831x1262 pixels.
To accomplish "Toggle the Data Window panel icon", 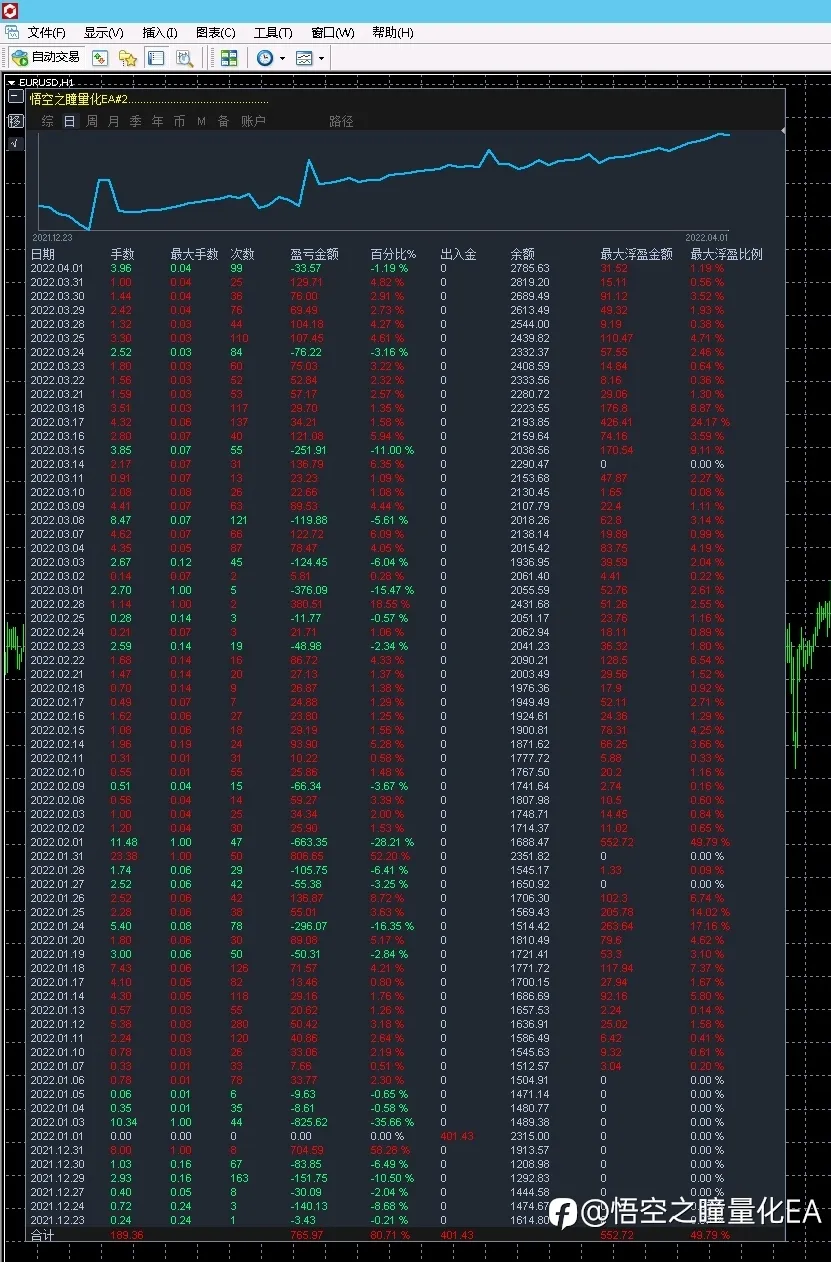I will [x=156, y=58].
